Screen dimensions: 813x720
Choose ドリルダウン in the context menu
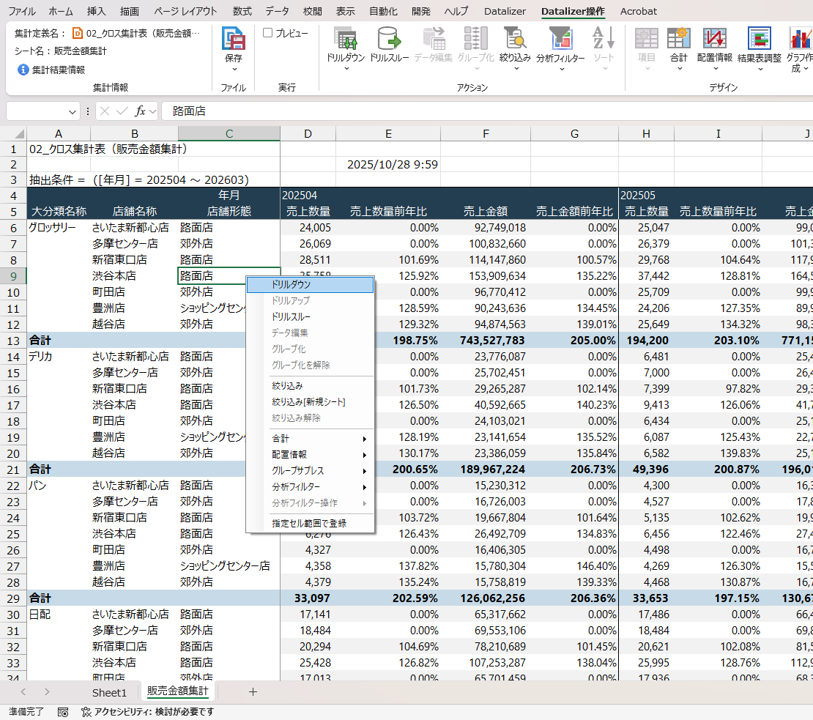310,285
